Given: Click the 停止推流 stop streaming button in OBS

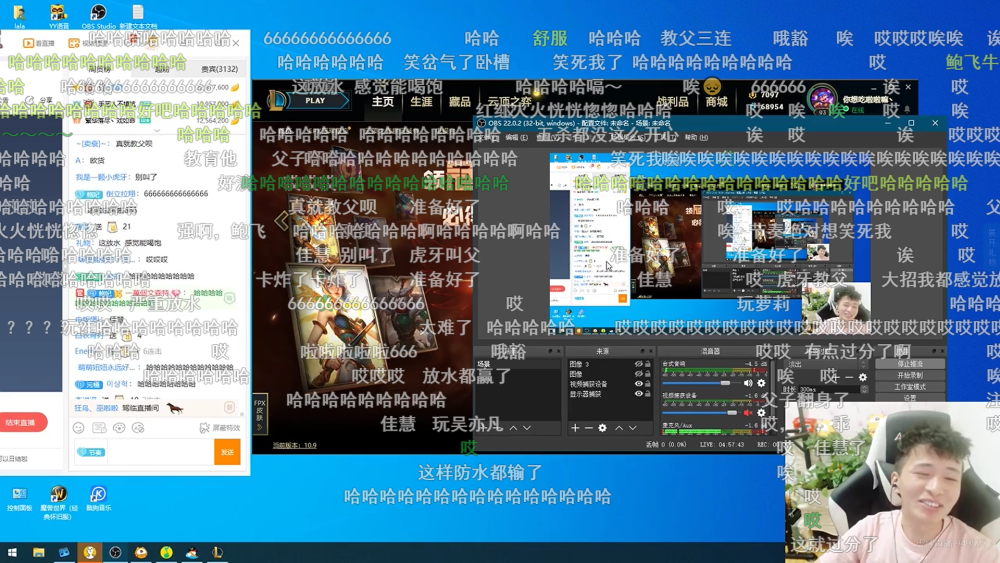Looking at the screenshot, I should 909,364.
